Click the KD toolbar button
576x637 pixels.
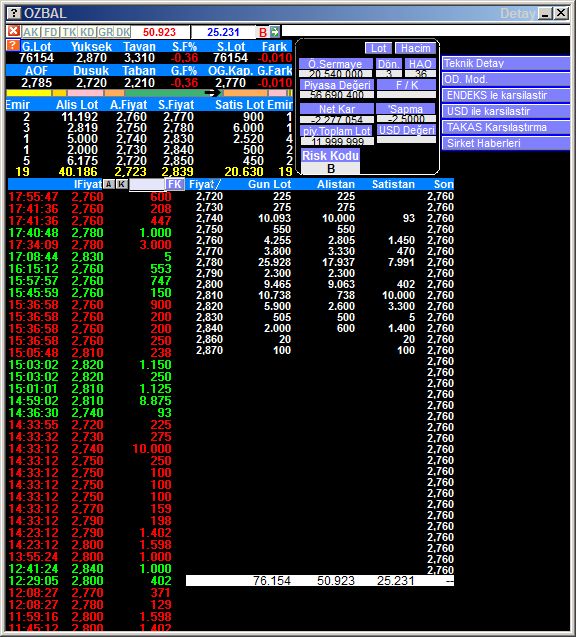87,32
